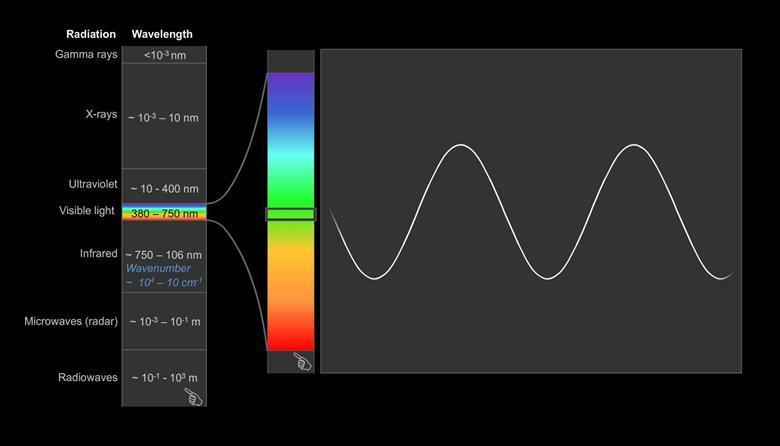Click the rainbow 380 – 750 nm band
The image size is (780, 446).
(x=164, y=213)
